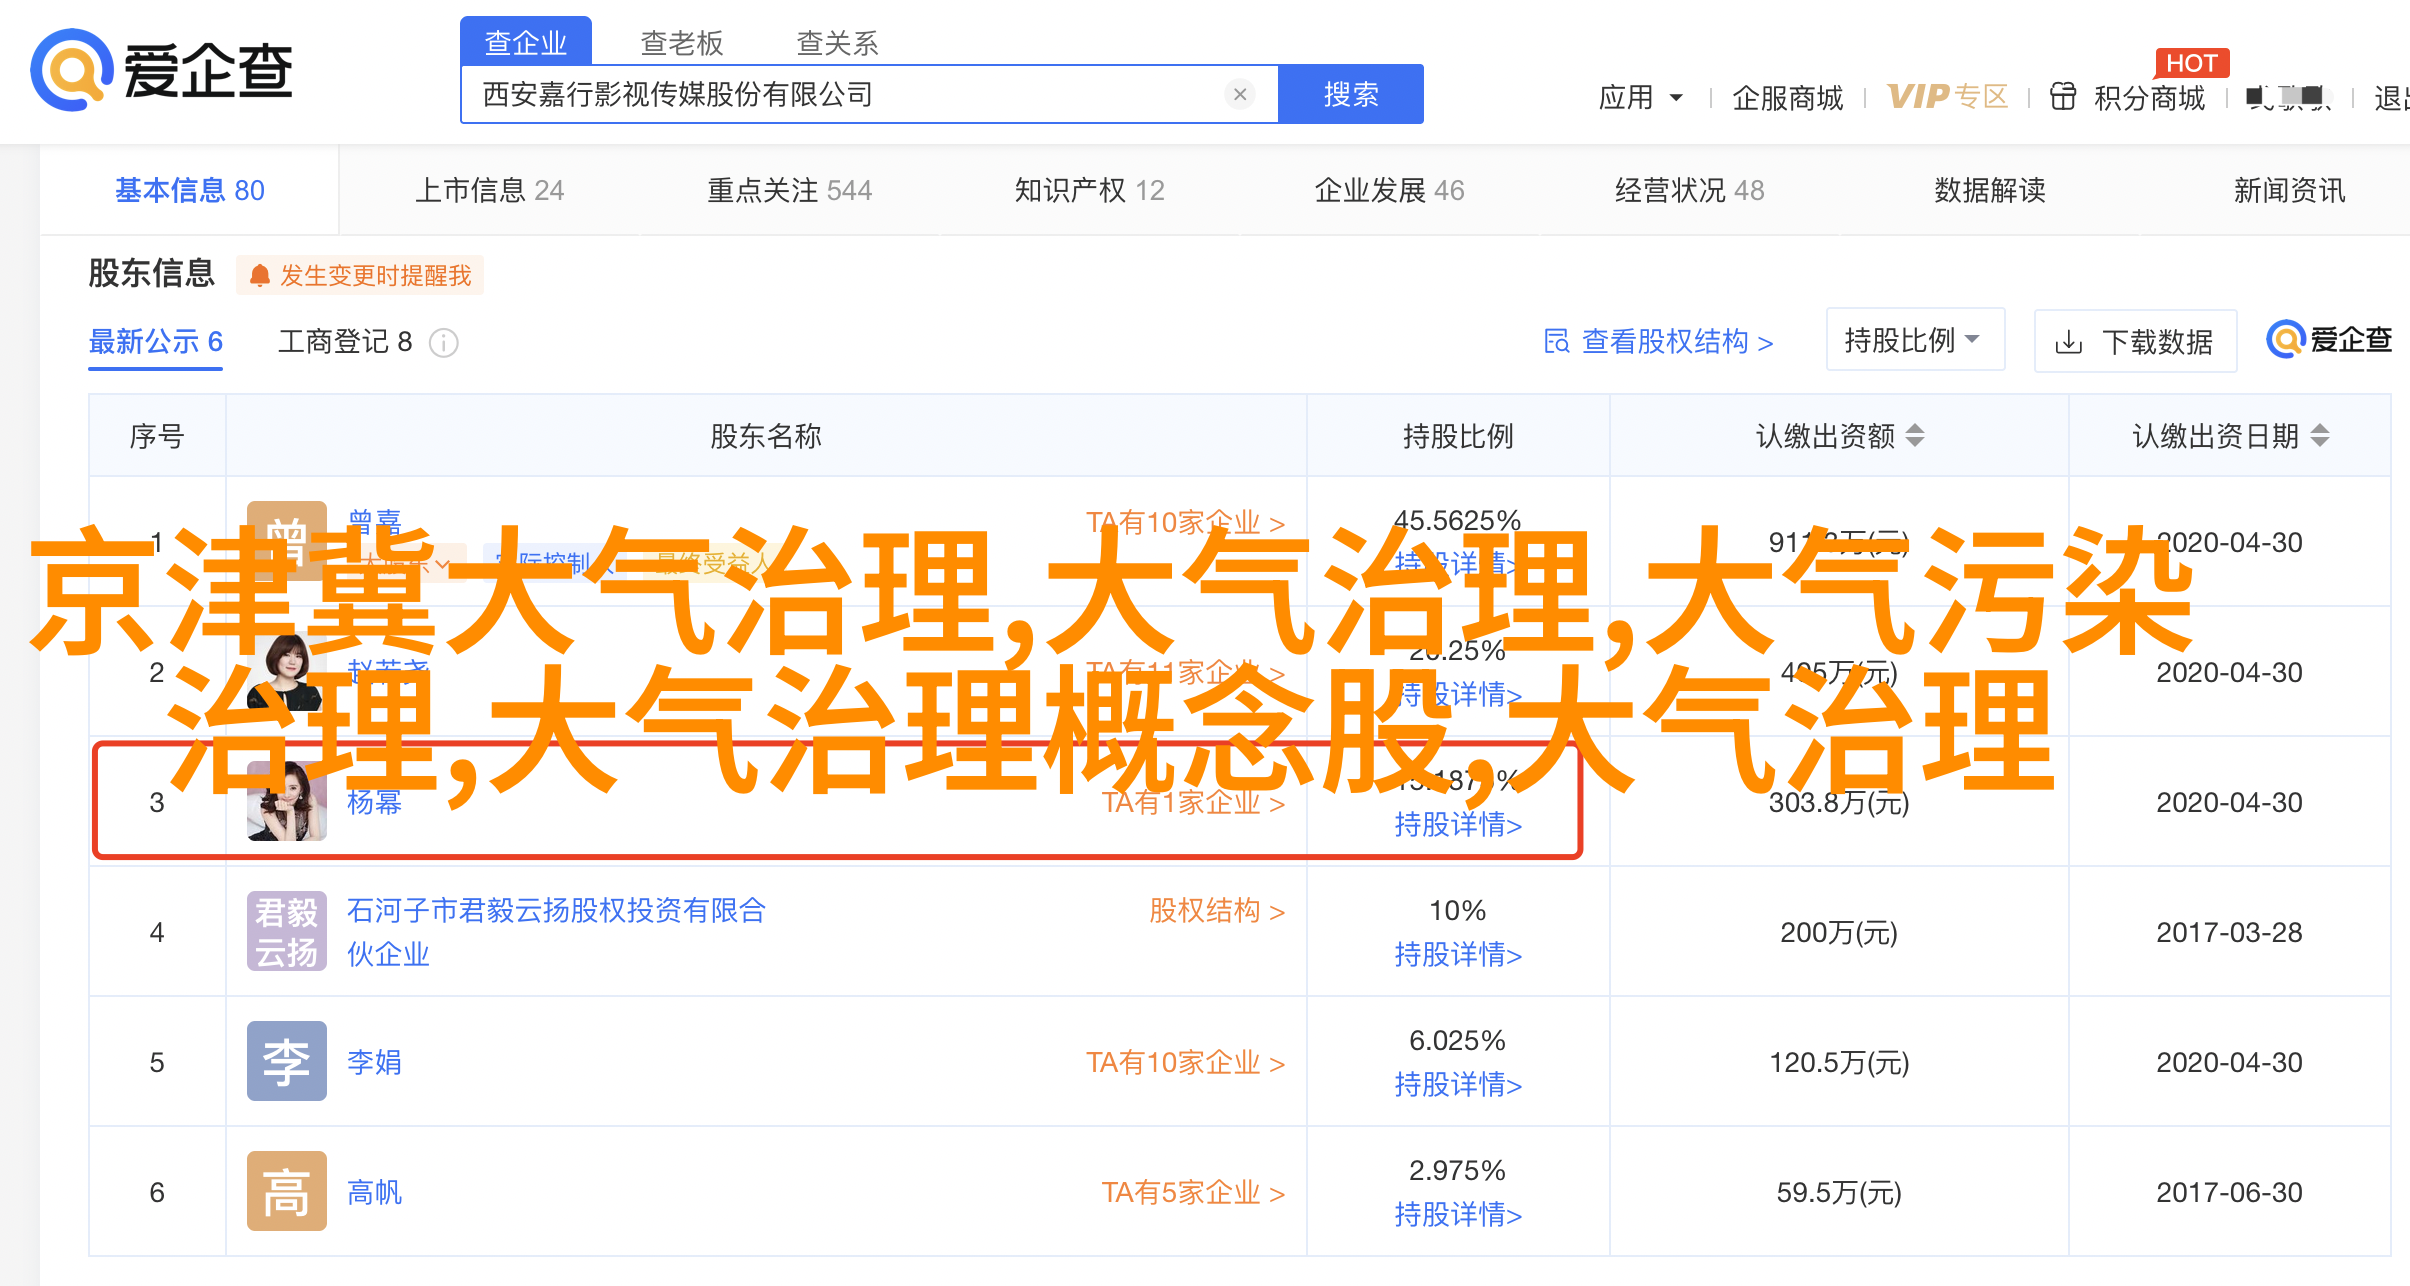Open TA有1家企业 link for 杨幂

(x=1193, y=802)
